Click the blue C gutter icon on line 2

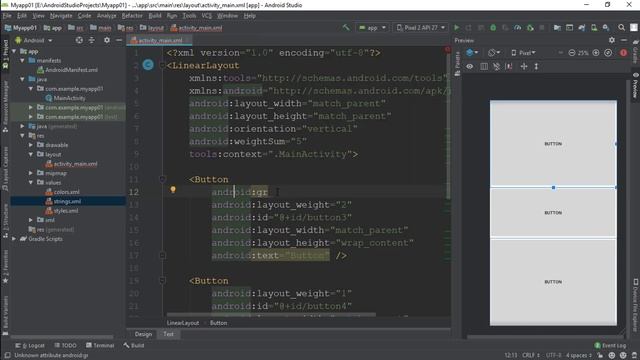tap(148, 64)
